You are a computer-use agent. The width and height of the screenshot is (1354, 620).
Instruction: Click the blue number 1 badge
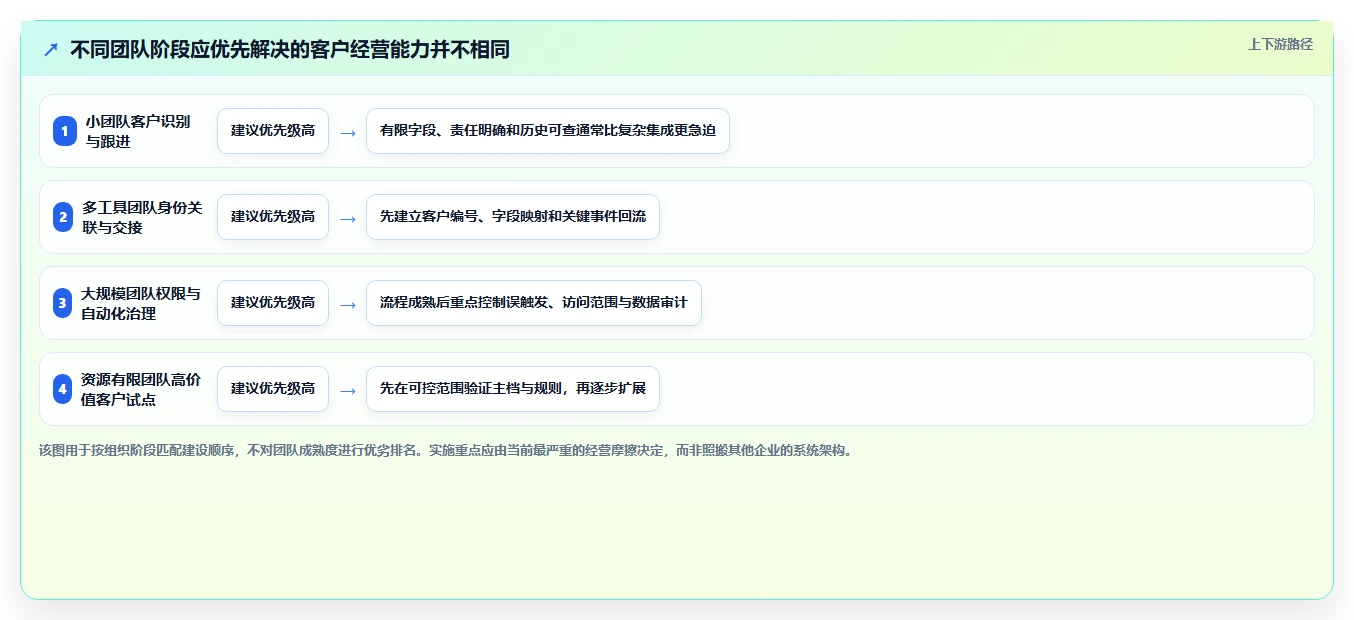click(x=65, y=131)
